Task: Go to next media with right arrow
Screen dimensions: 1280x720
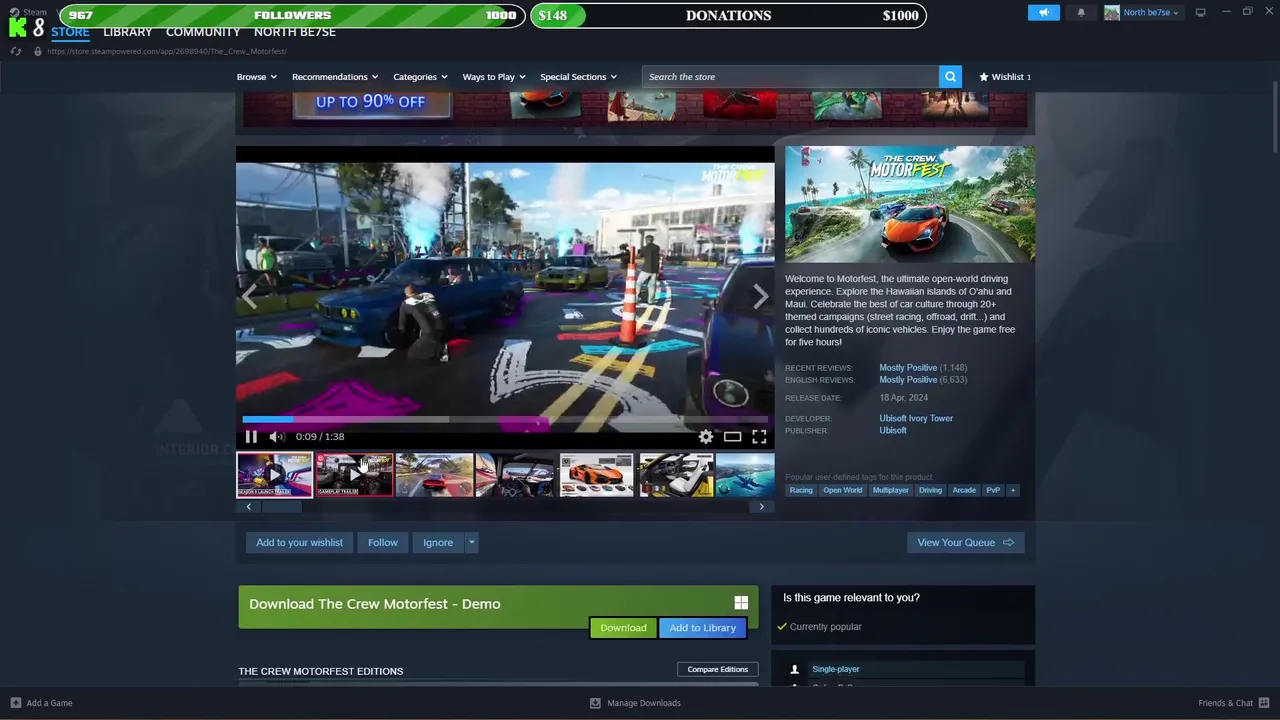Action: pos(761,296)
